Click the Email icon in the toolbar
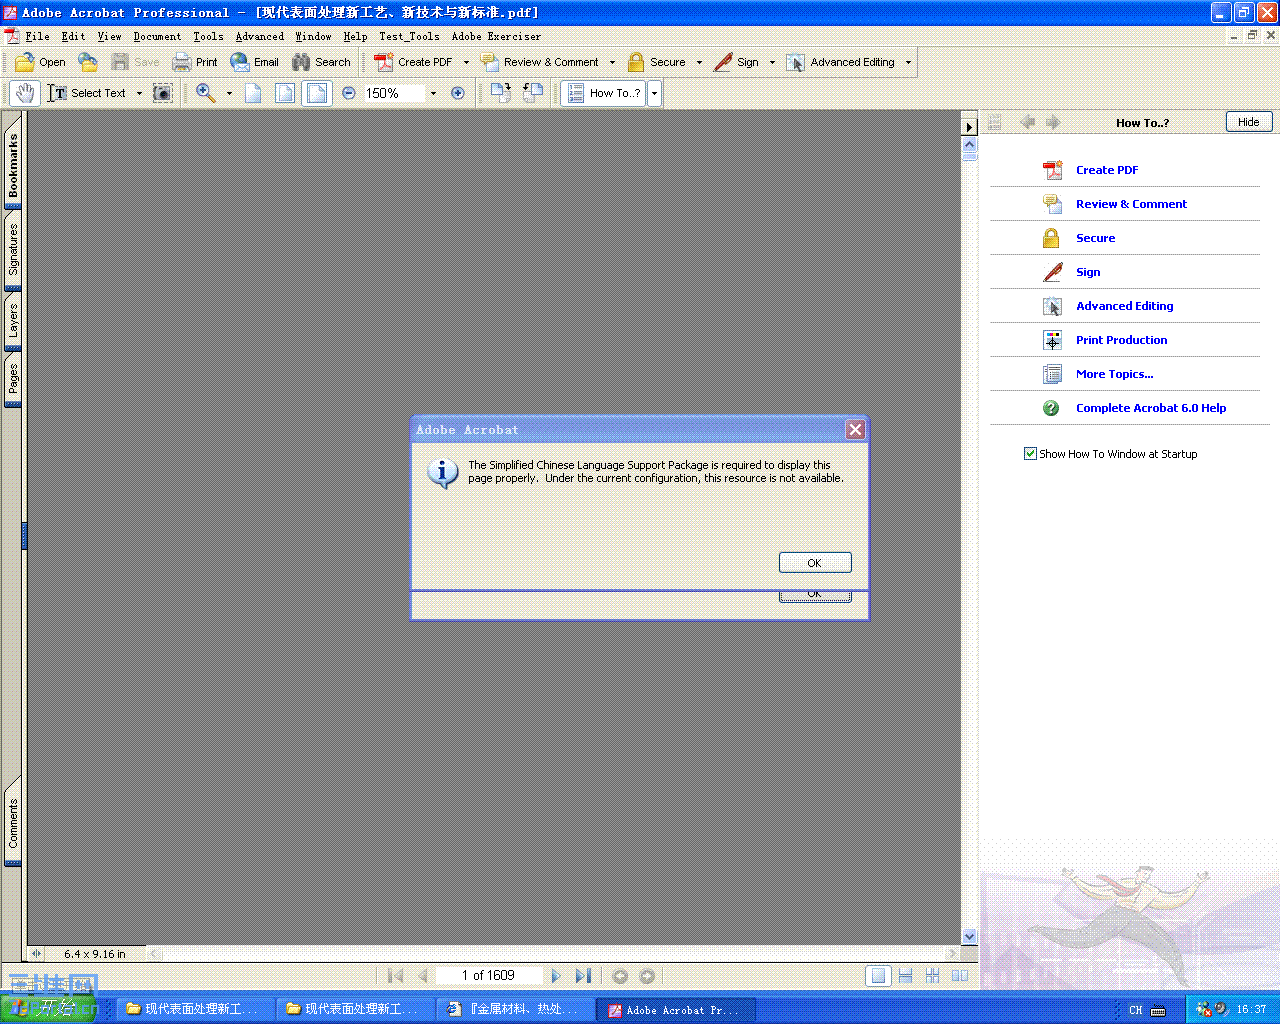The width and height of the screenshot is (1280, 1024). pos(254,62)
